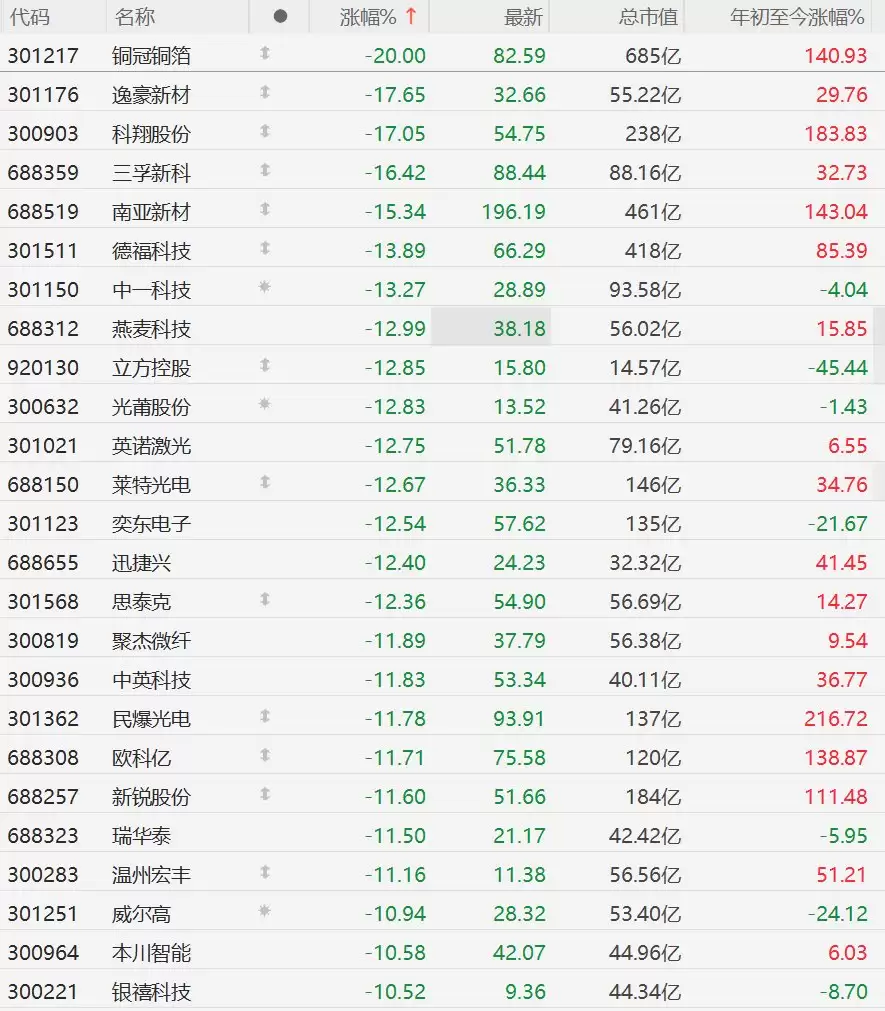Sort by the 代码 column header

click(30, 17)
